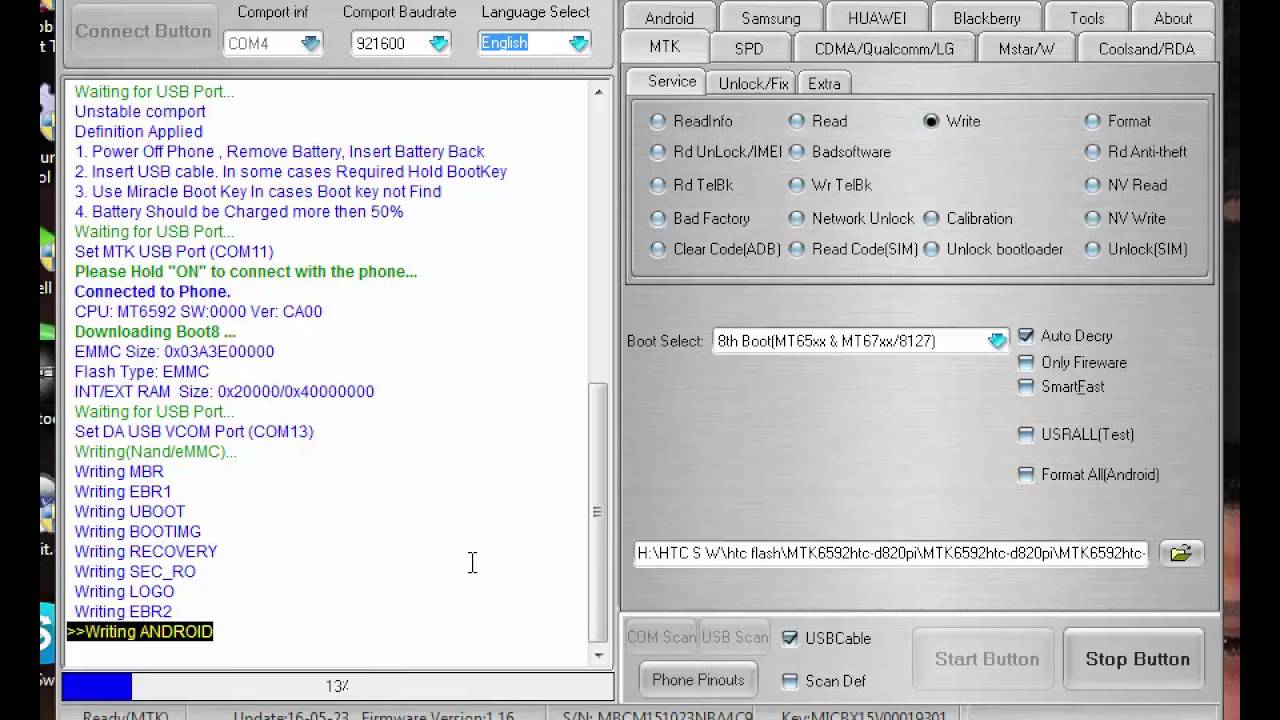
Task: Expand the Boot Select 8th Boot dropdown
Action: pyautogui.click(x=997, y=341)
